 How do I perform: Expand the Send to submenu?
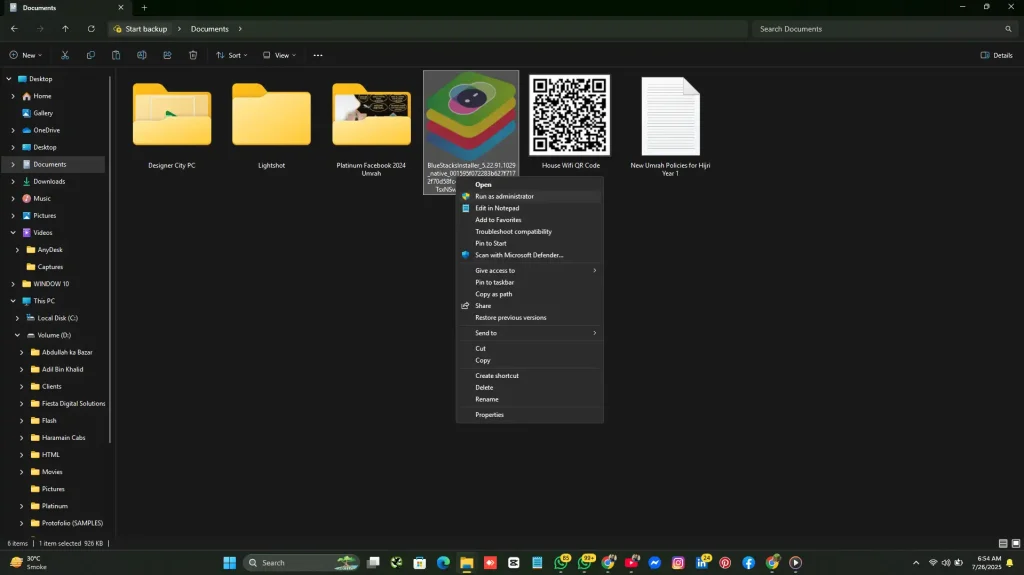tap(530, 333)
